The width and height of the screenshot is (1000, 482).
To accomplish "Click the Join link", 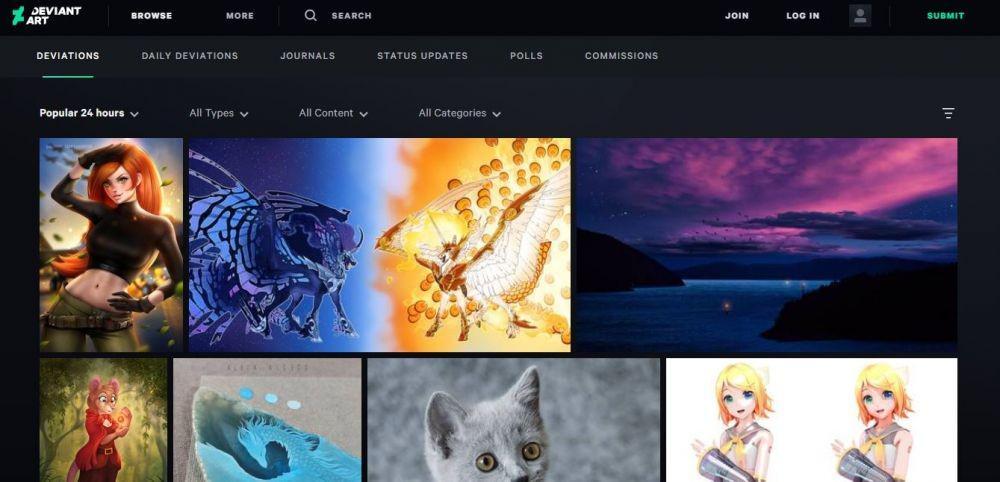I will (x=737, y=16).
